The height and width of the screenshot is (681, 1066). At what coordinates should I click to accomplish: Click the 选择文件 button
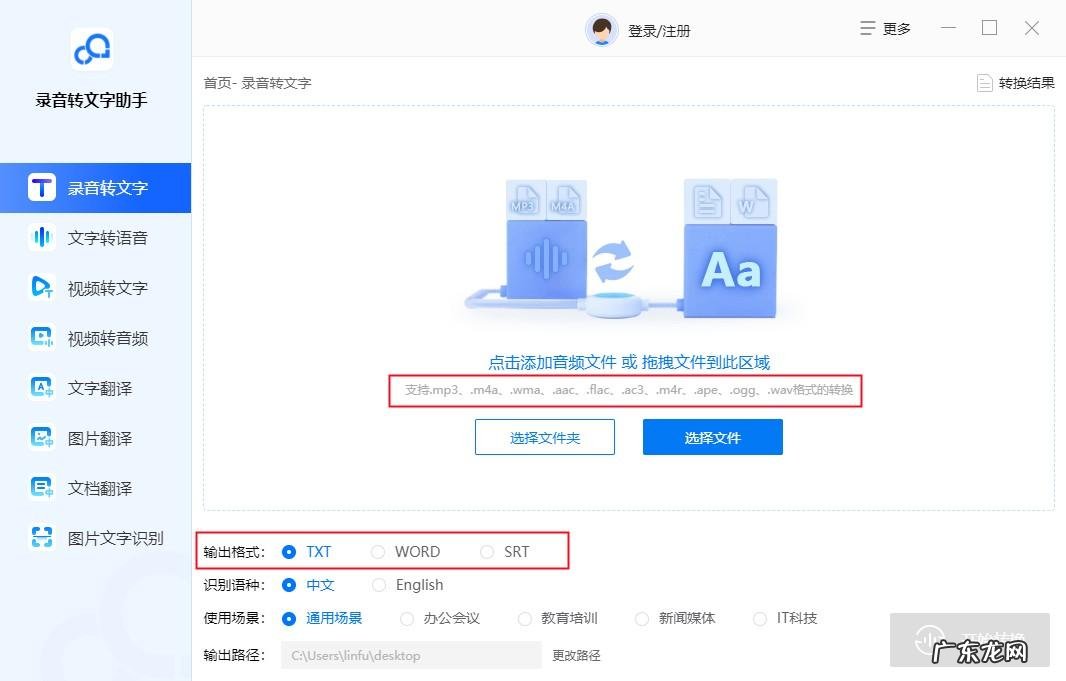coord(712,437)
